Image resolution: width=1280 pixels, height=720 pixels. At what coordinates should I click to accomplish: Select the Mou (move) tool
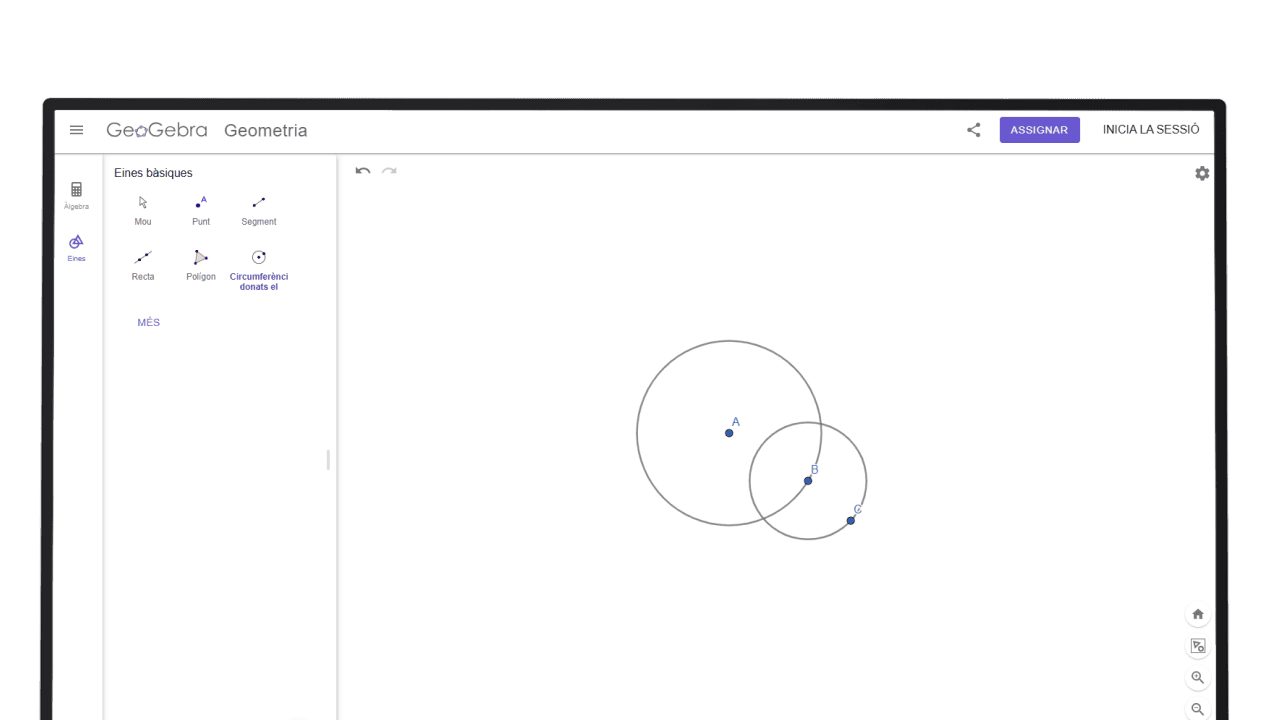143,209
